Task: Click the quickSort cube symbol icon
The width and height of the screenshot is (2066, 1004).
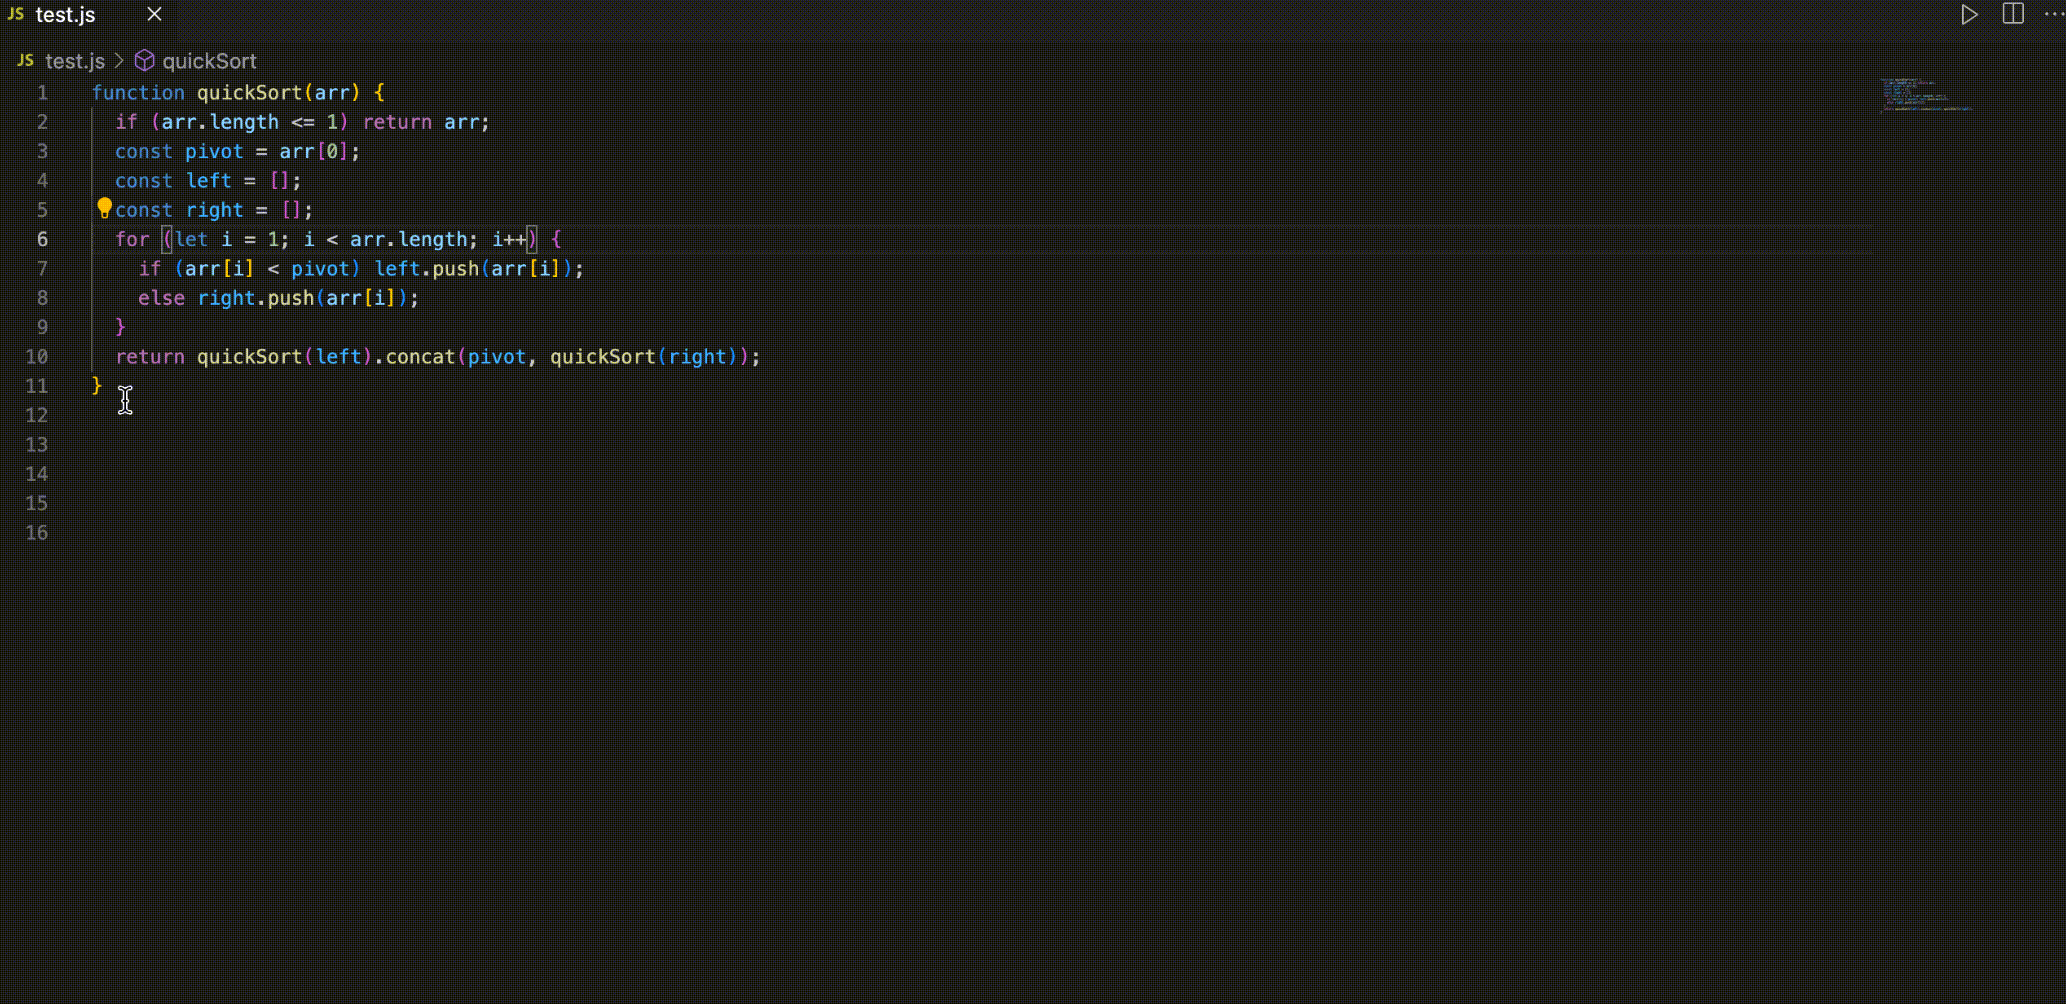Action: [145, 61]
